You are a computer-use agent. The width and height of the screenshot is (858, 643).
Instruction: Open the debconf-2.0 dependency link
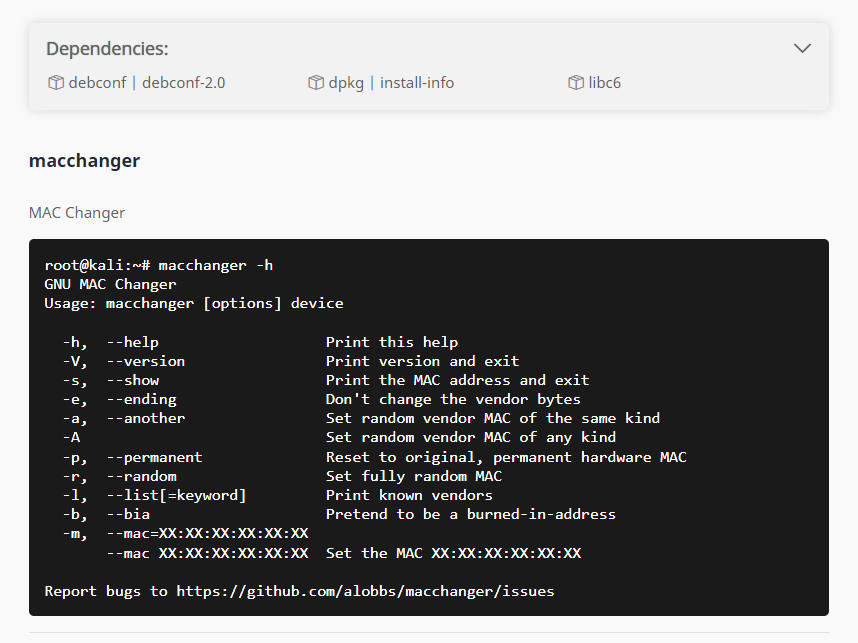coord(184,83)
